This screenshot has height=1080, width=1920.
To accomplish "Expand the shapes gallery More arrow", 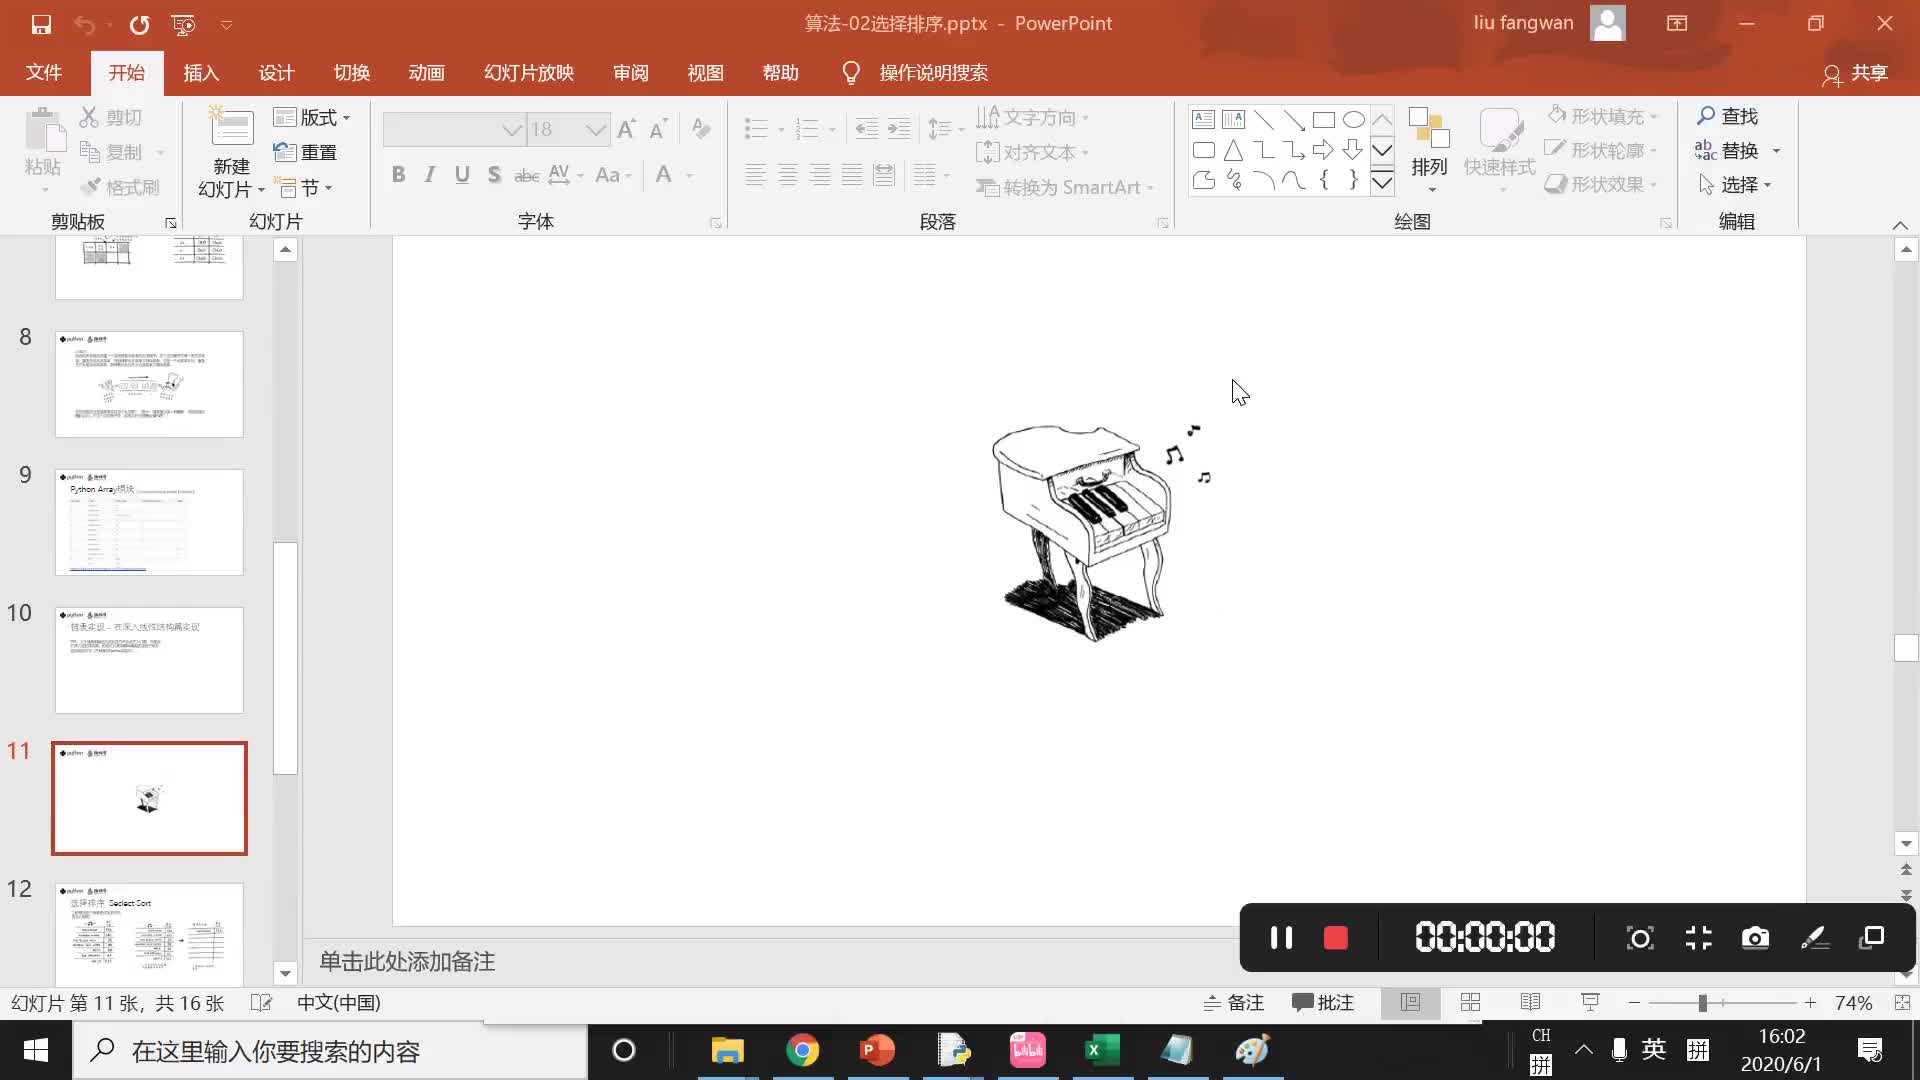I will (x=1382, y=181).
